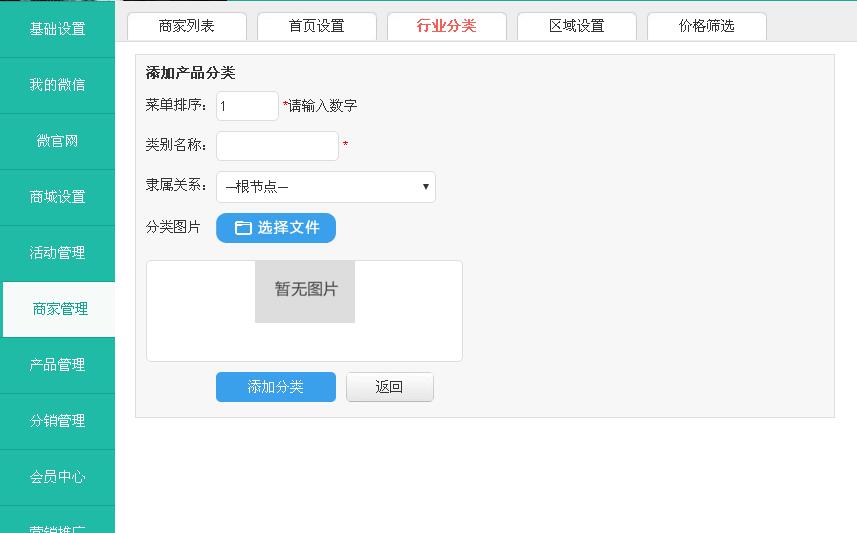Click the 添加分类 button
Viewport: 857px width, 533px height.
click(275, 387)
